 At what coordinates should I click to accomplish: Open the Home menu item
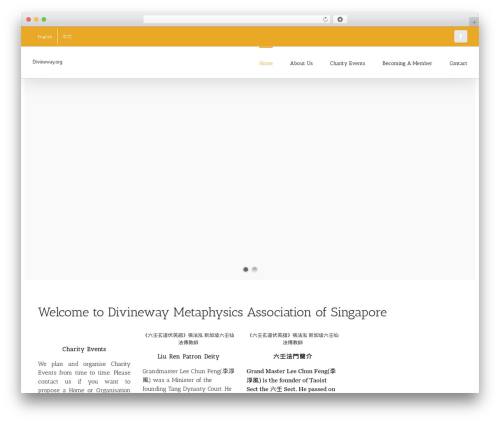pyautogui.click(x=266, y=63)
